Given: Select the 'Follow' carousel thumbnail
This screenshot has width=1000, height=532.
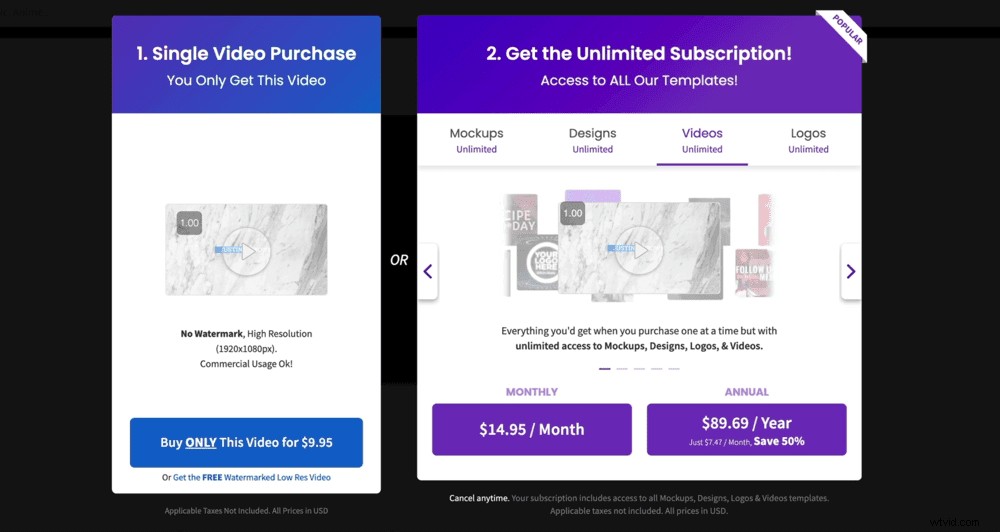Looking at the screenshot, I should [x=752, y=274].
